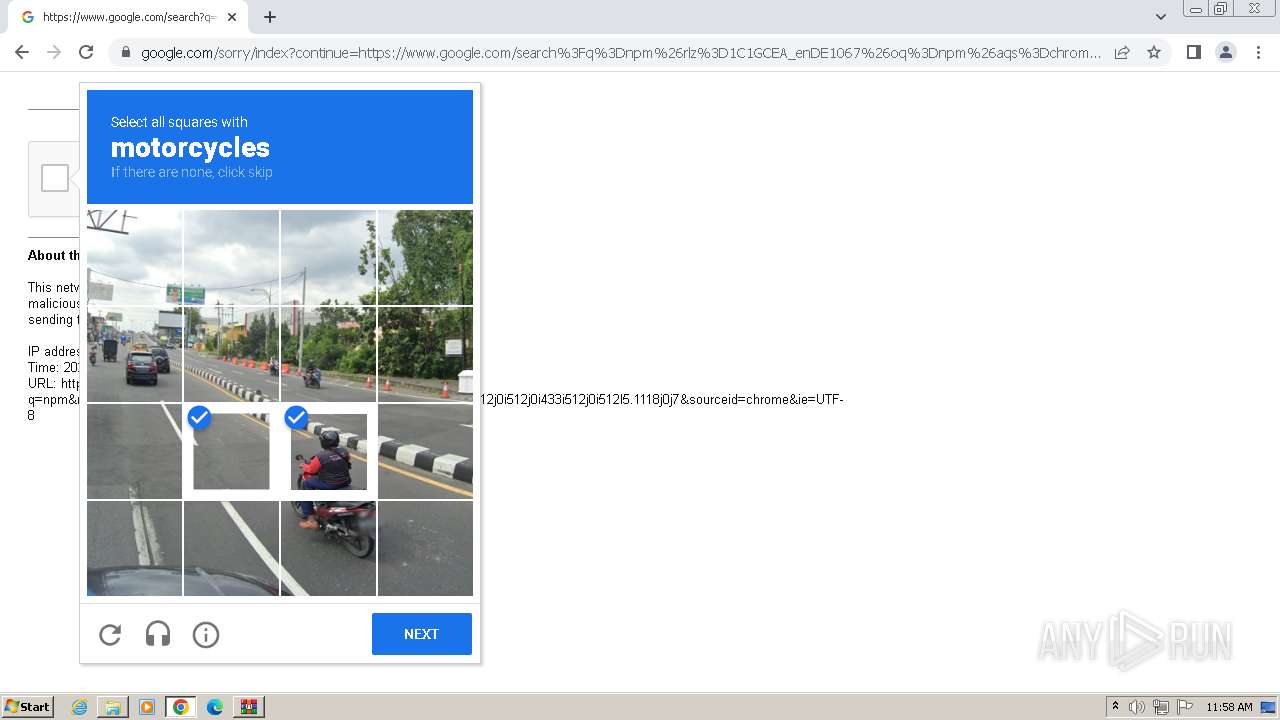Select tile with white lane line at bottom
The width and height of the screenshot is (1280, 720).
(231, 548)
